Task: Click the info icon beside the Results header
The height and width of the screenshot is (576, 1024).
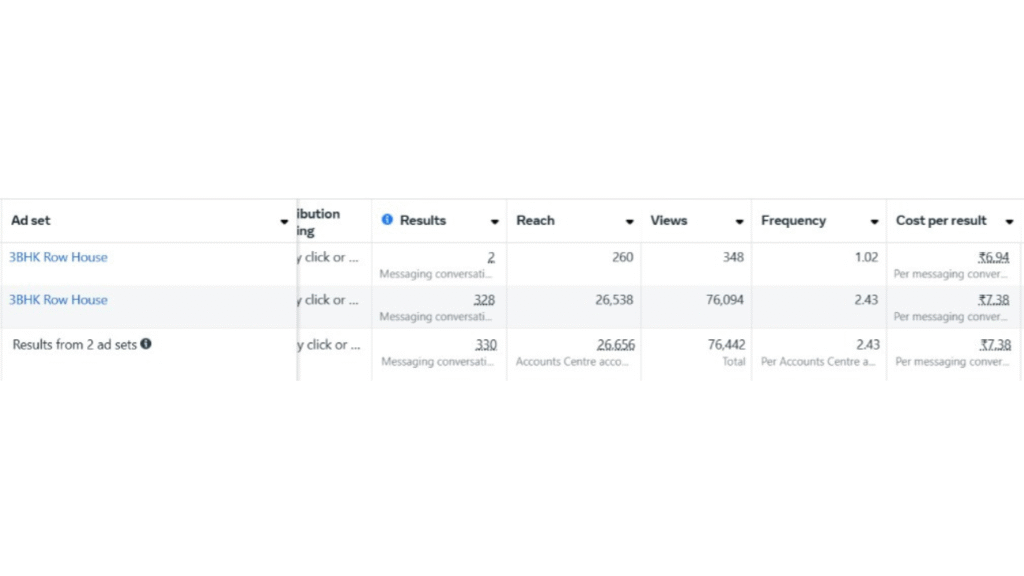Action: [x=387, y=220]
